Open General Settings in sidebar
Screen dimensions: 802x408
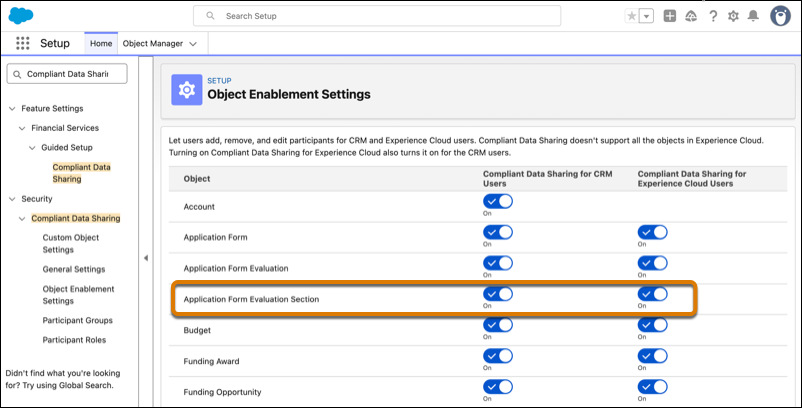74,269
